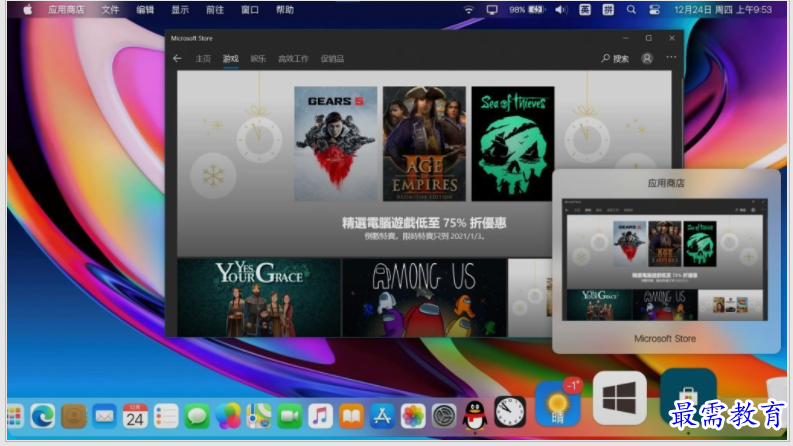Open Spotlight search in menu bar
793x446 pixels.
[631, 10]
